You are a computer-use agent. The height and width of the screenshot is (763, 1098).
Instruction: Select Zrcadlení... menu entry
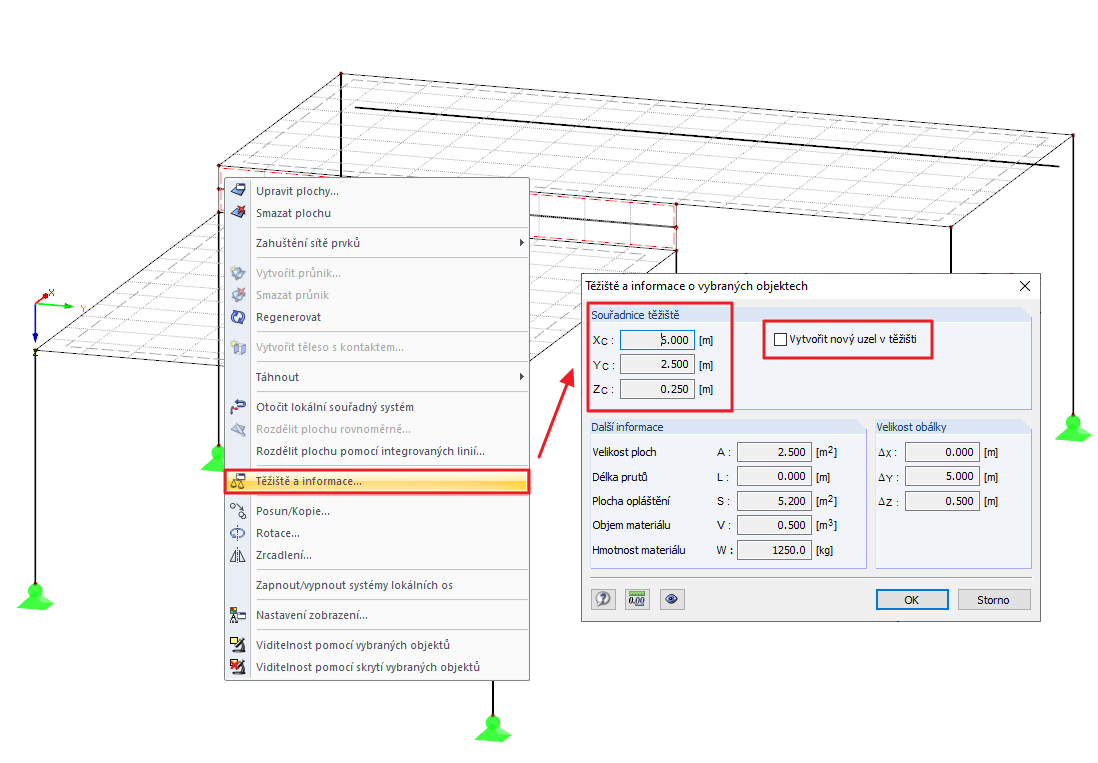[x=377, y=555]
